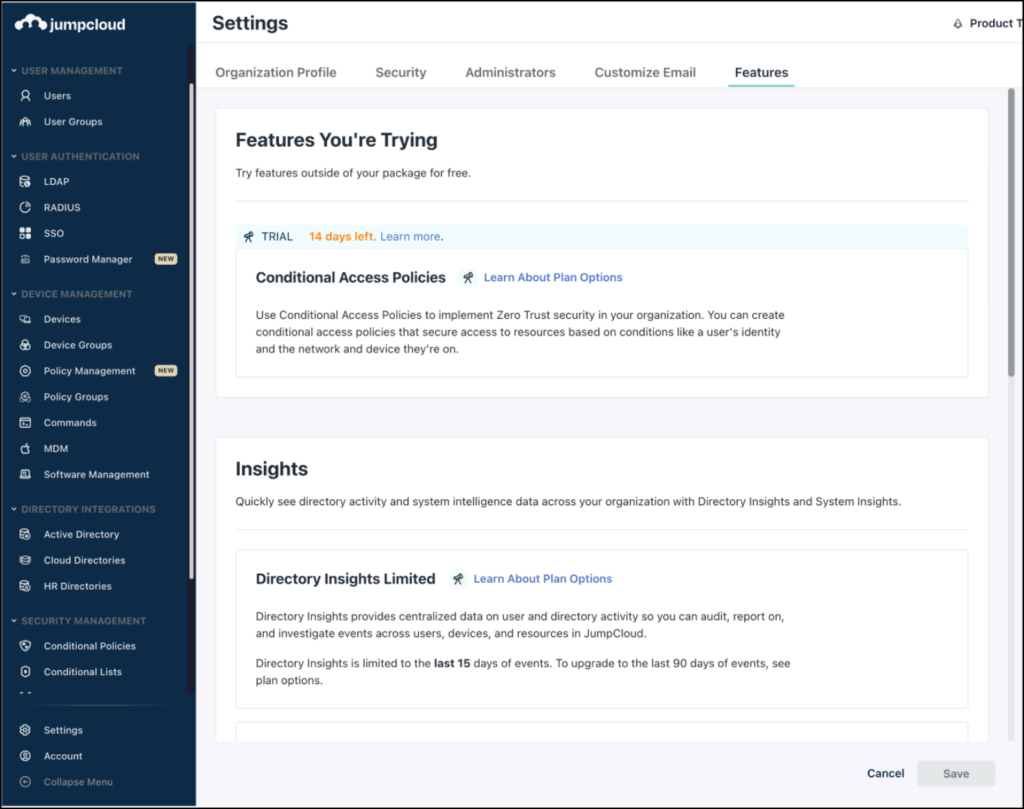
Task: Click the Settings gear icon
Action: click(26, 731)
